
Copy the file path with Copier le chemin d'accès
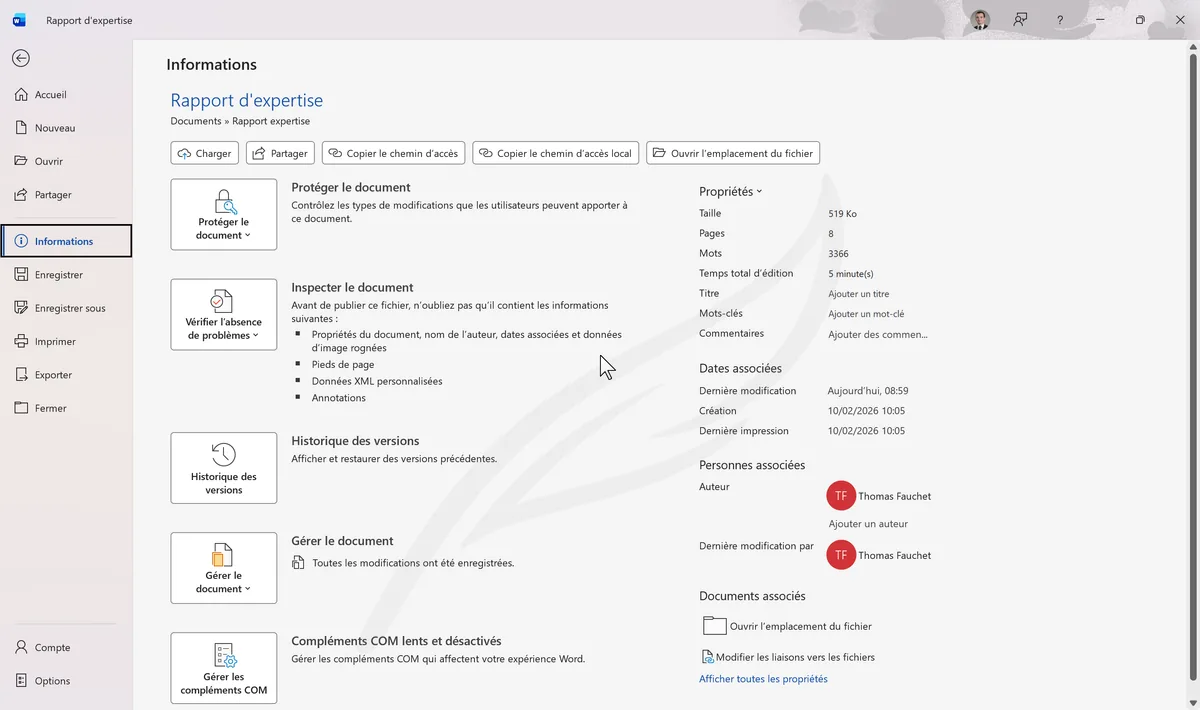393,153
